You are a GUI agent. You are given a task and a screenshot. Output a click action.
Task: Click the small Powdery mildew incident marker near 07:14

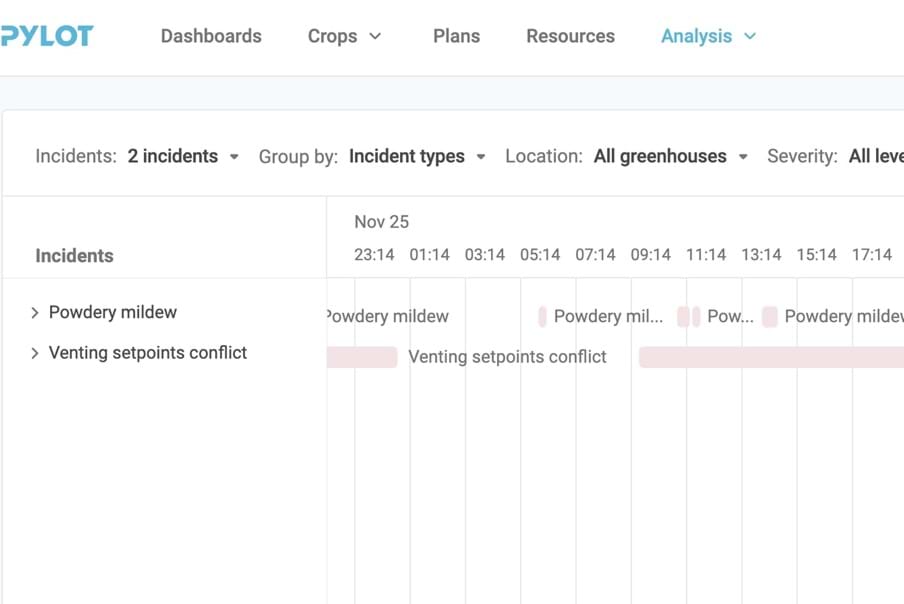click(x=543, y=316)
